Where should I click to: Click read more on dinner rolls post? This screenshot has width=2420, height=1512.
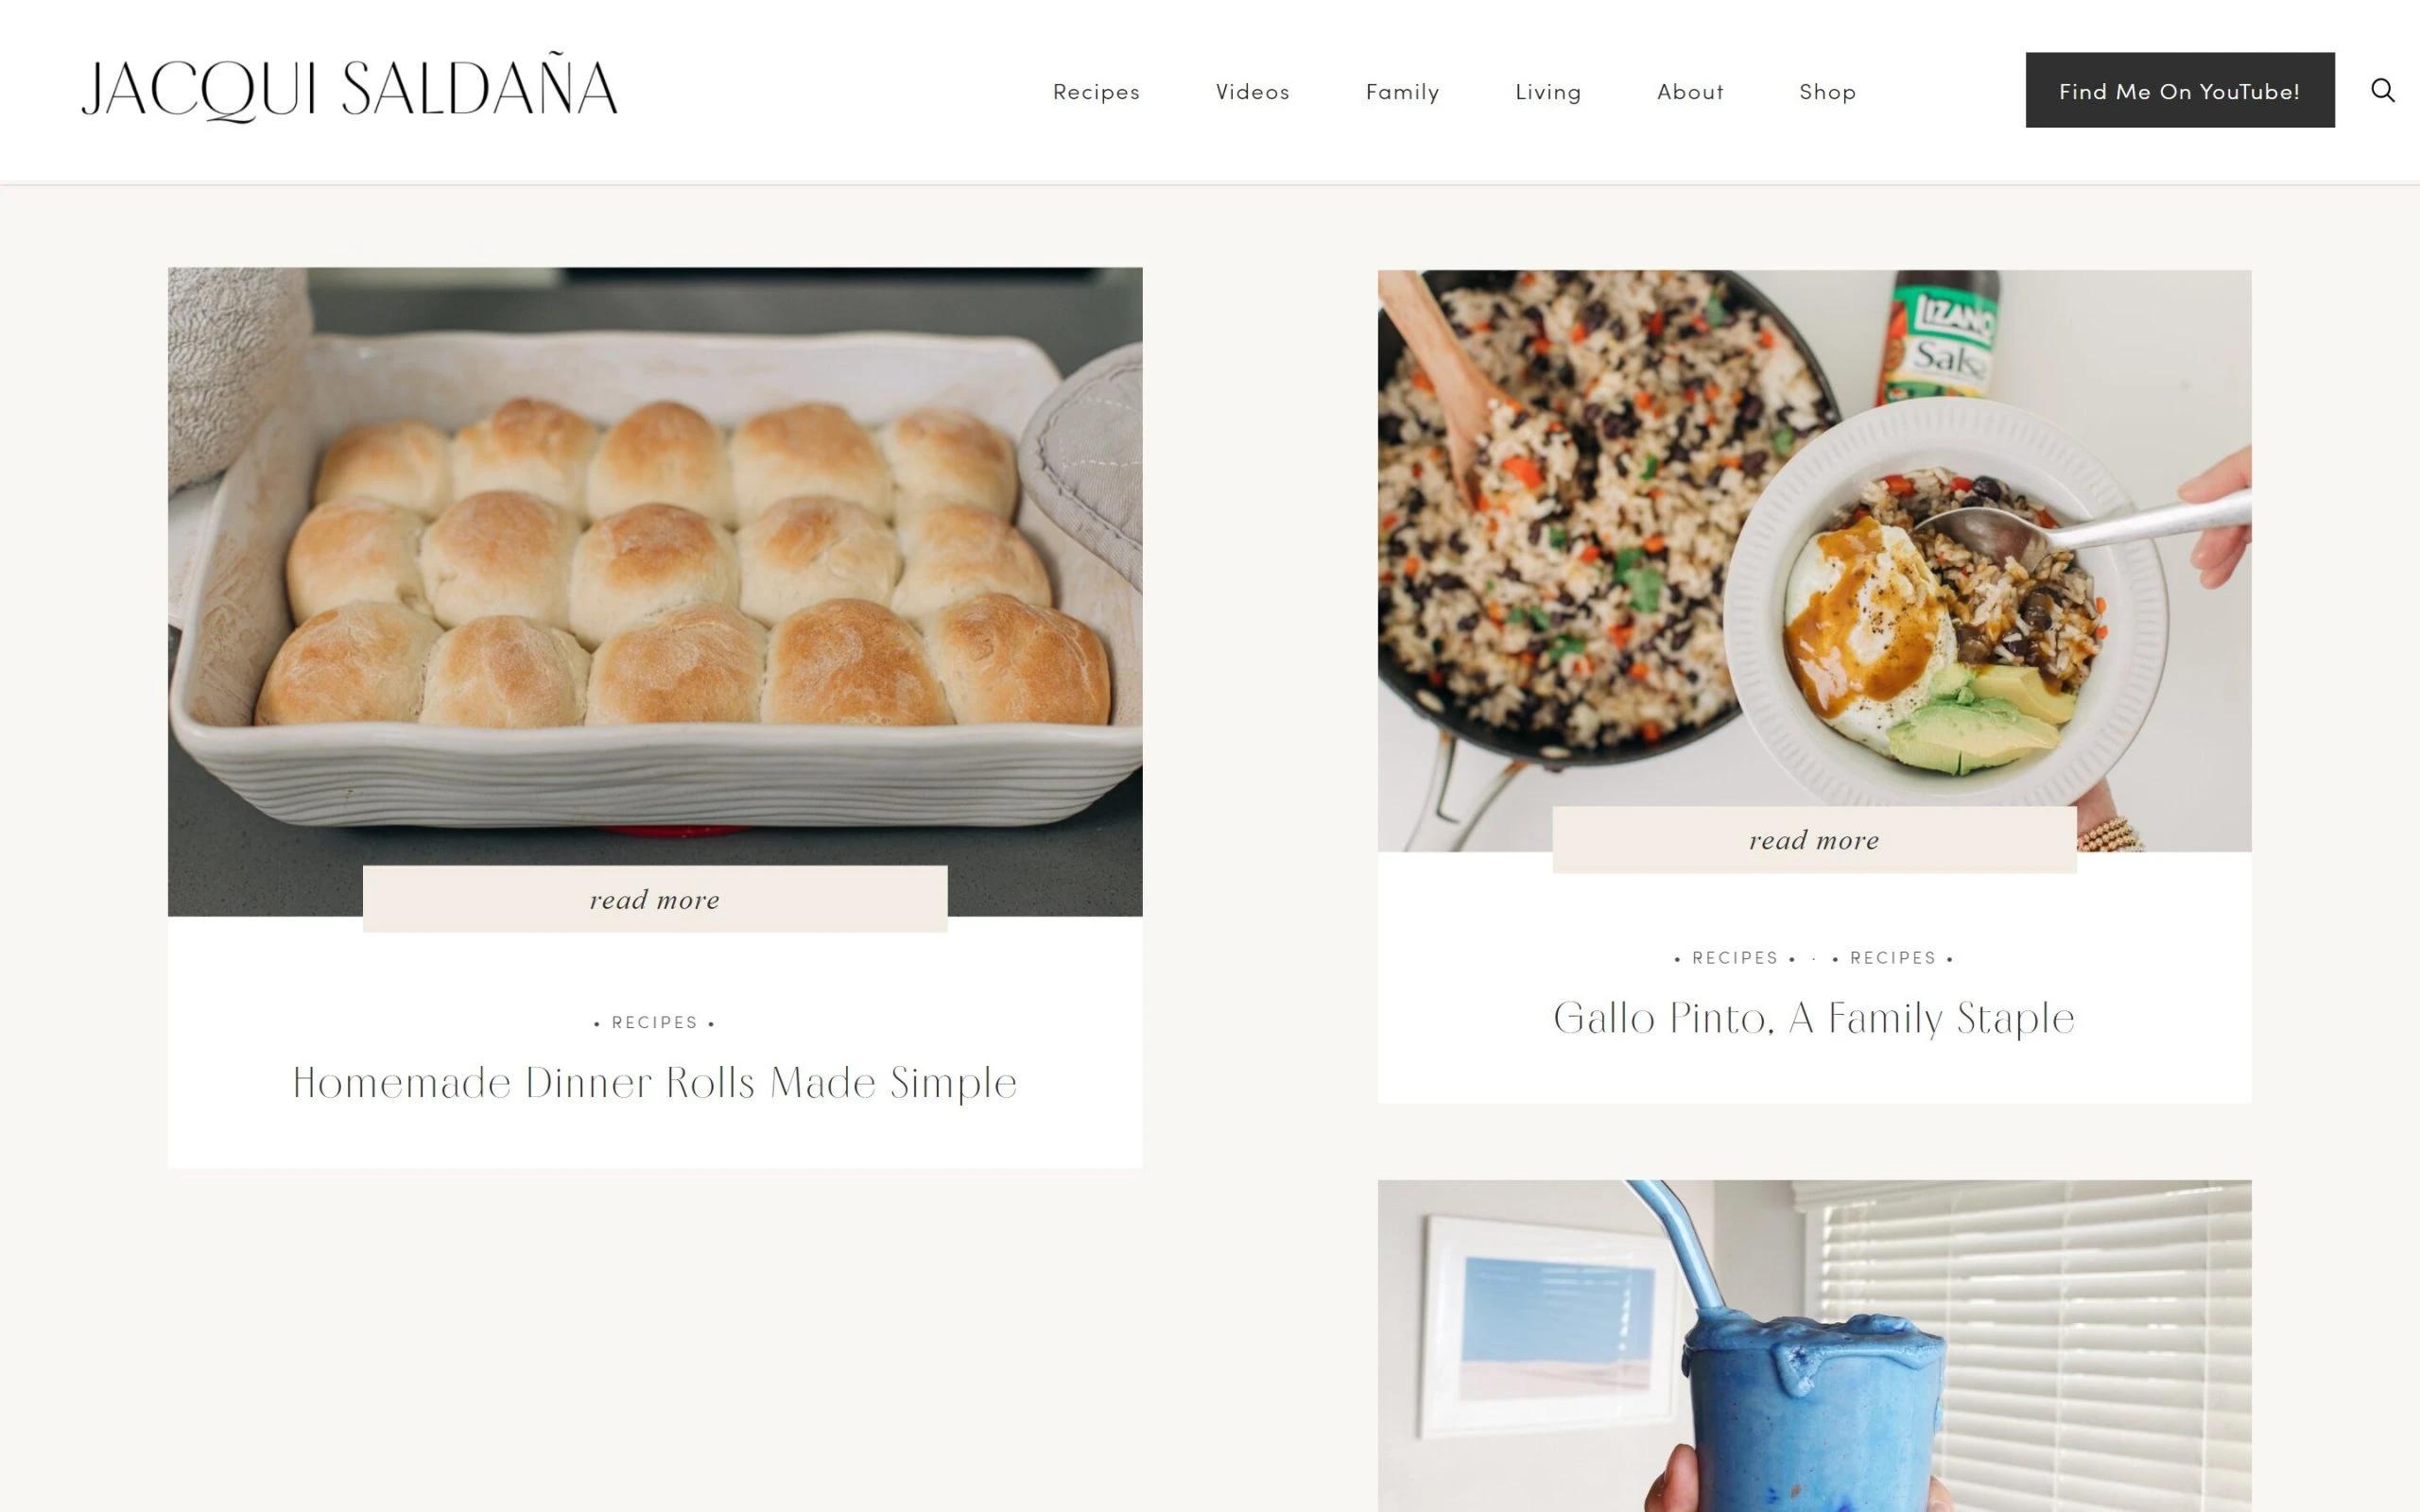[x=655, y=899]
